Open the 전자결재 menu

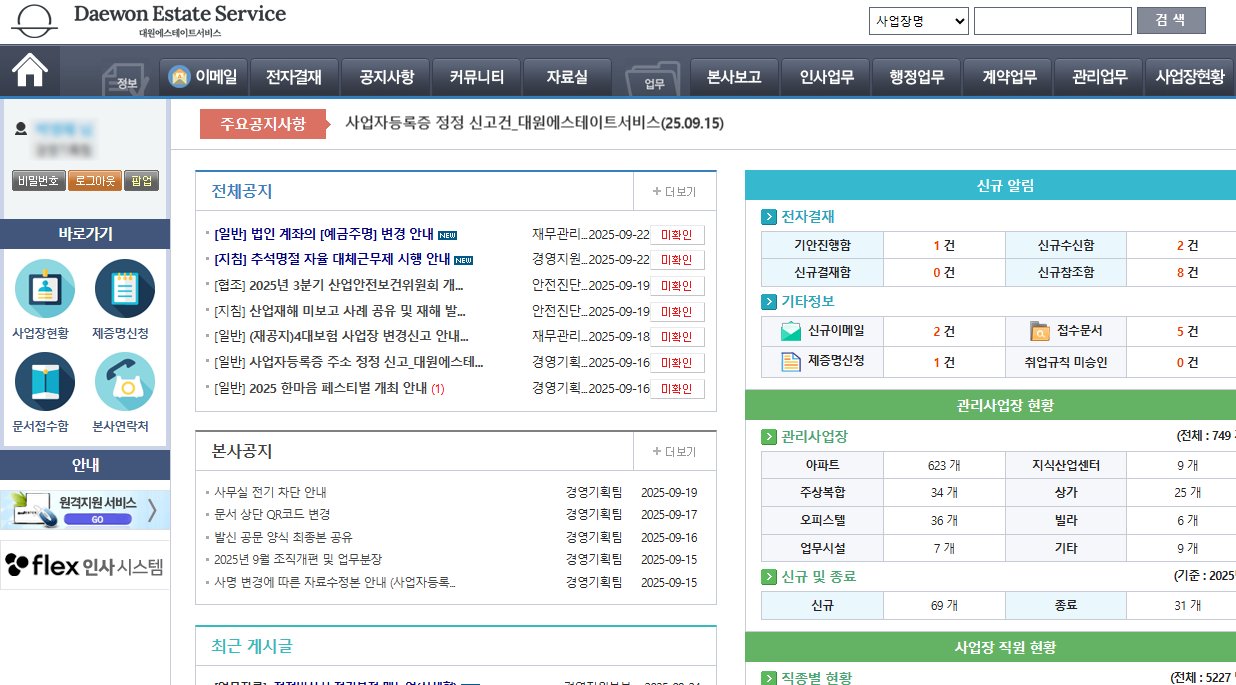coord(293,77)
